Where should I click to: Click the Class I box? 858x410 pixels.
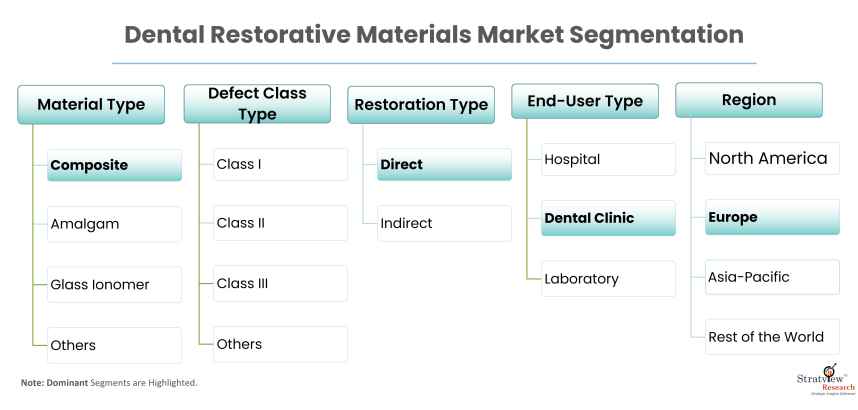point(280,164)
